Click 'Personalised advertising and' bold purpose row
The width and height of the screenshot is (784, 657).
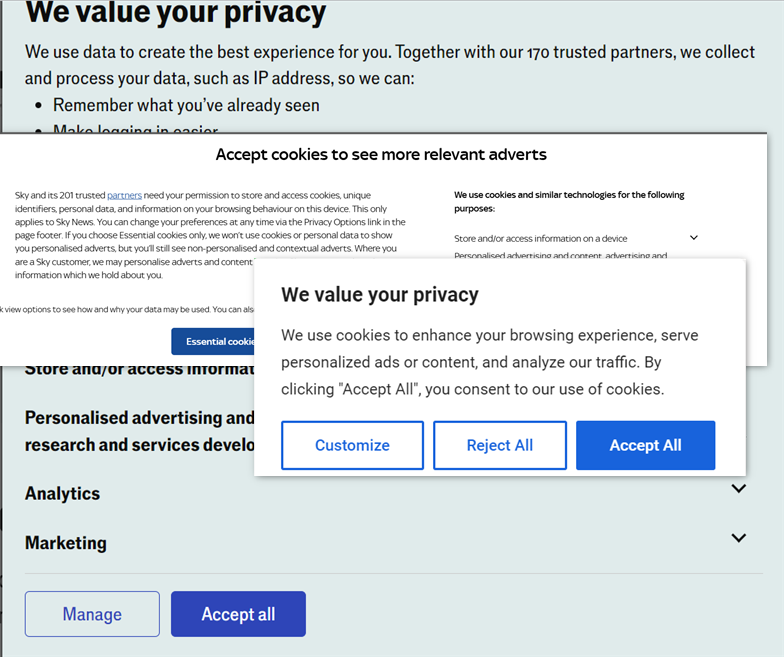click(138, 418)
